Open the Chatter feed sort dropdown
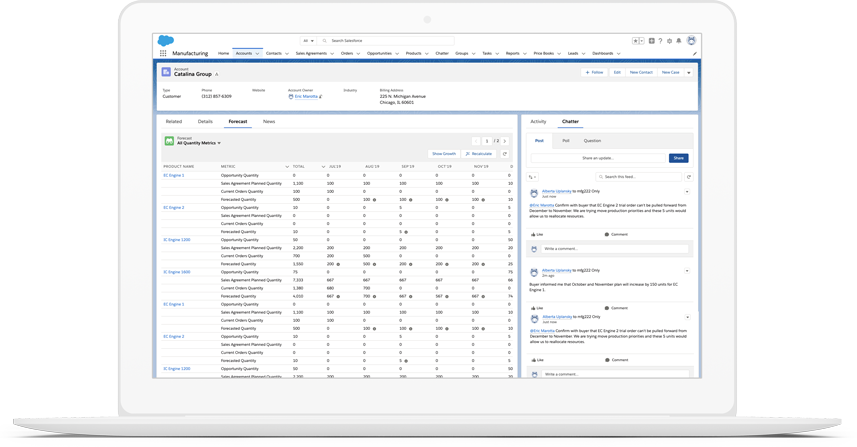The image size is (857, 447). [x=532, y=177]
